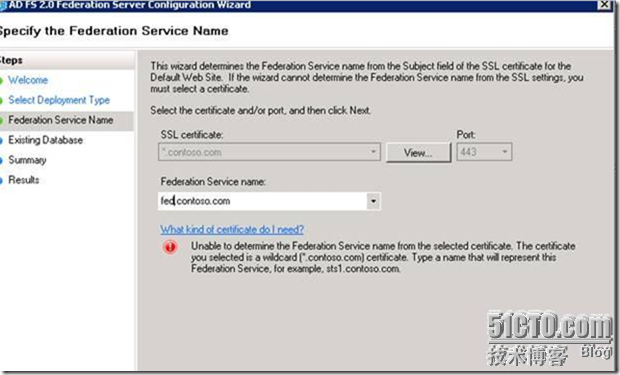Close the AD FS wizard window
The height and width of the screenshot is (375, 620).
604,4
